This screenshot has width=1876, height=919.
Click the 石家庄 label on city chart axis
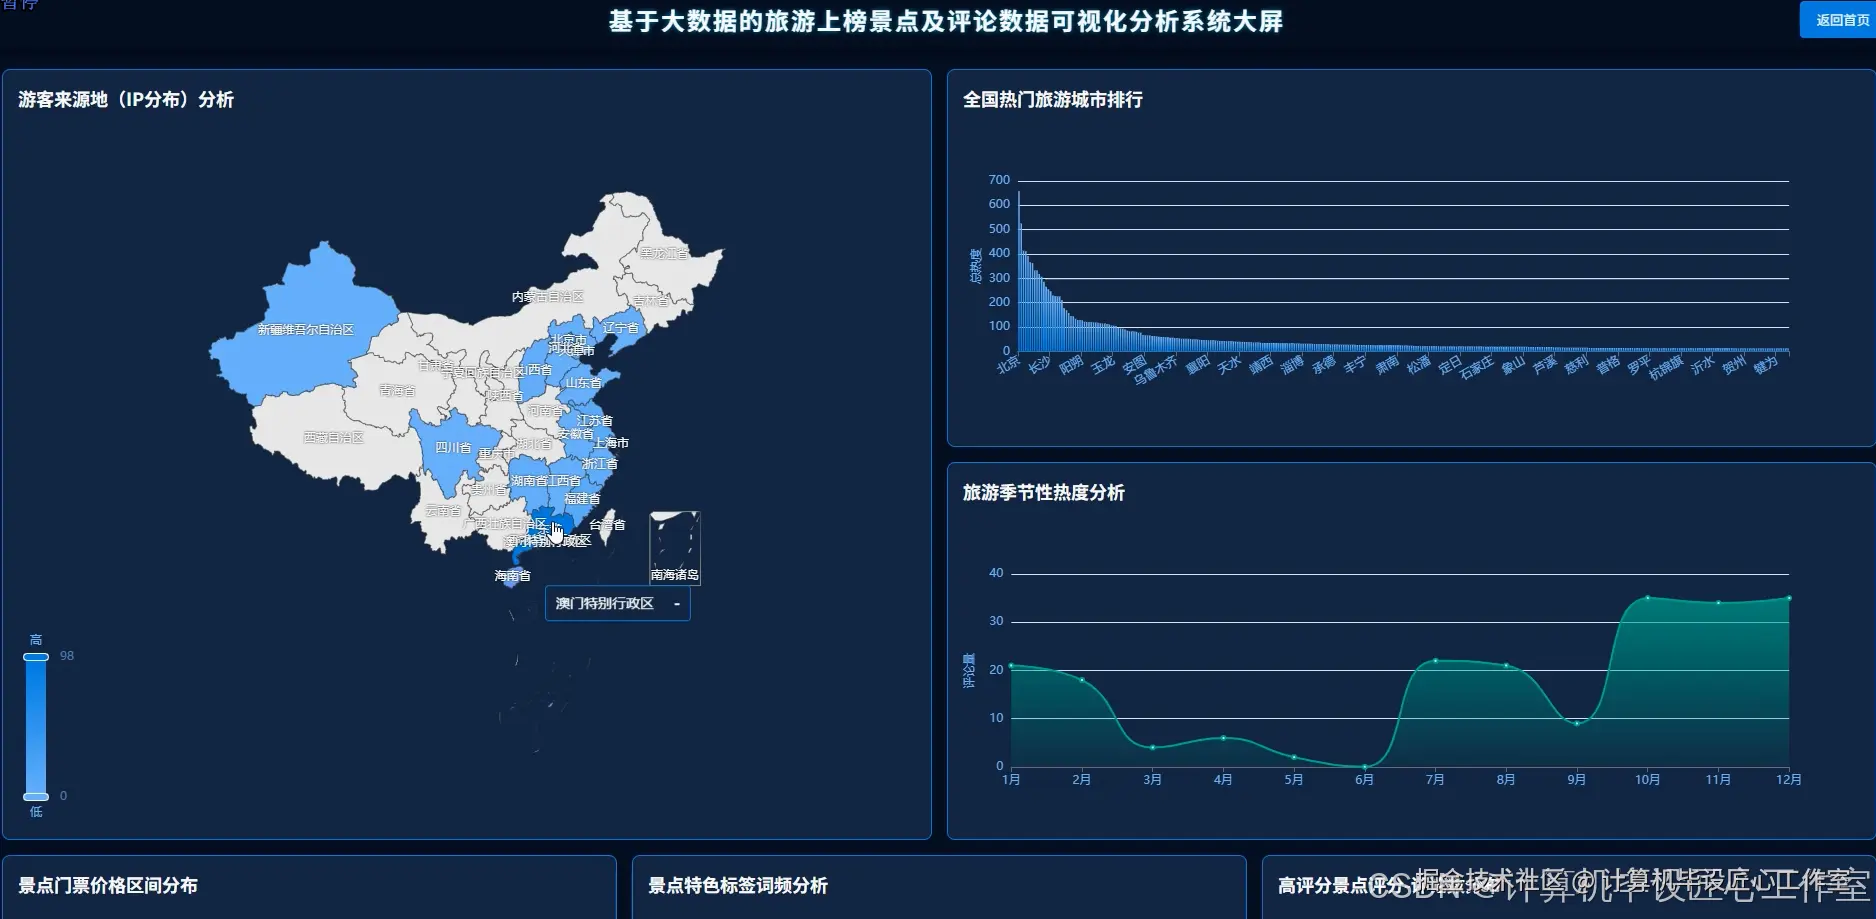[1477, 367]
